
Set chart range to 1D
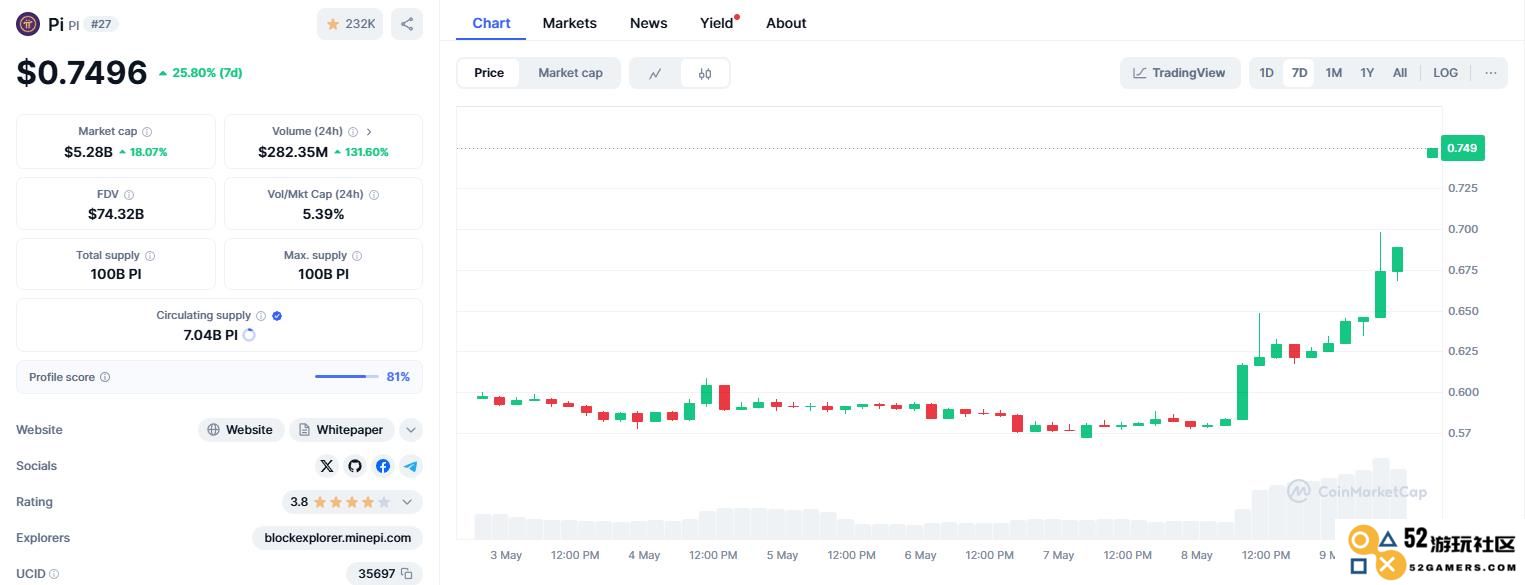(x=1266, y=73)
